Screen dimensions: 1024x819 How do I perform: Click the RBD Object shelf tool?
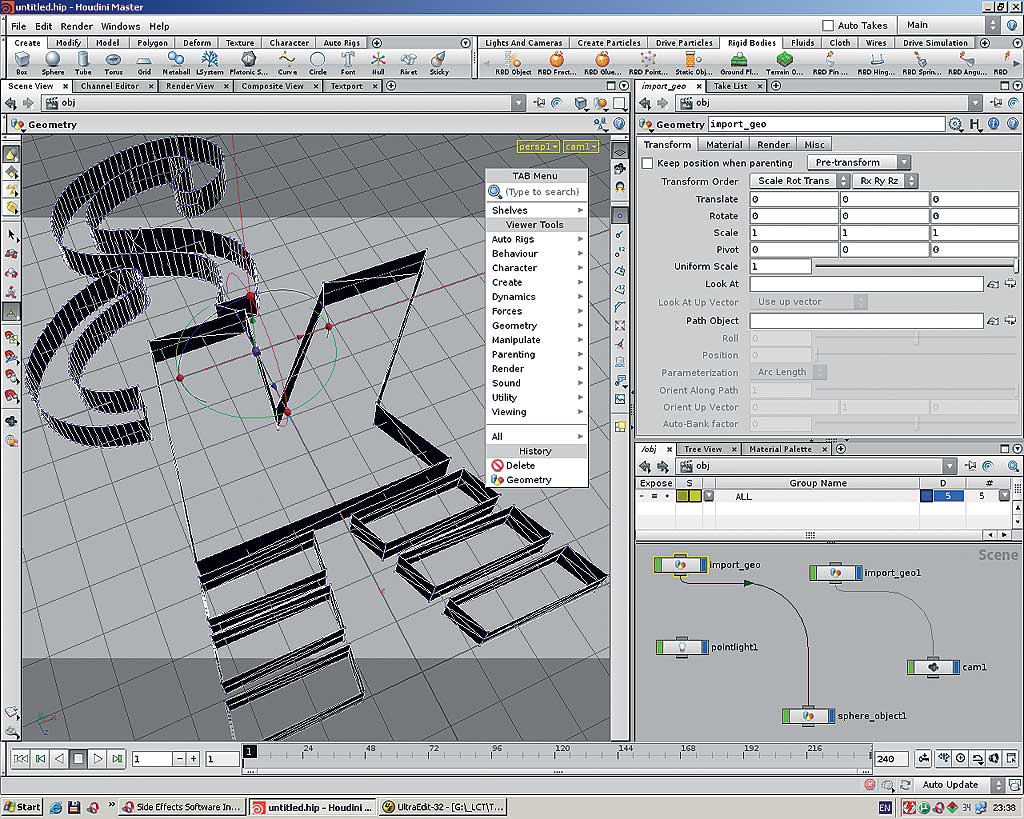[x=513, y=63]
